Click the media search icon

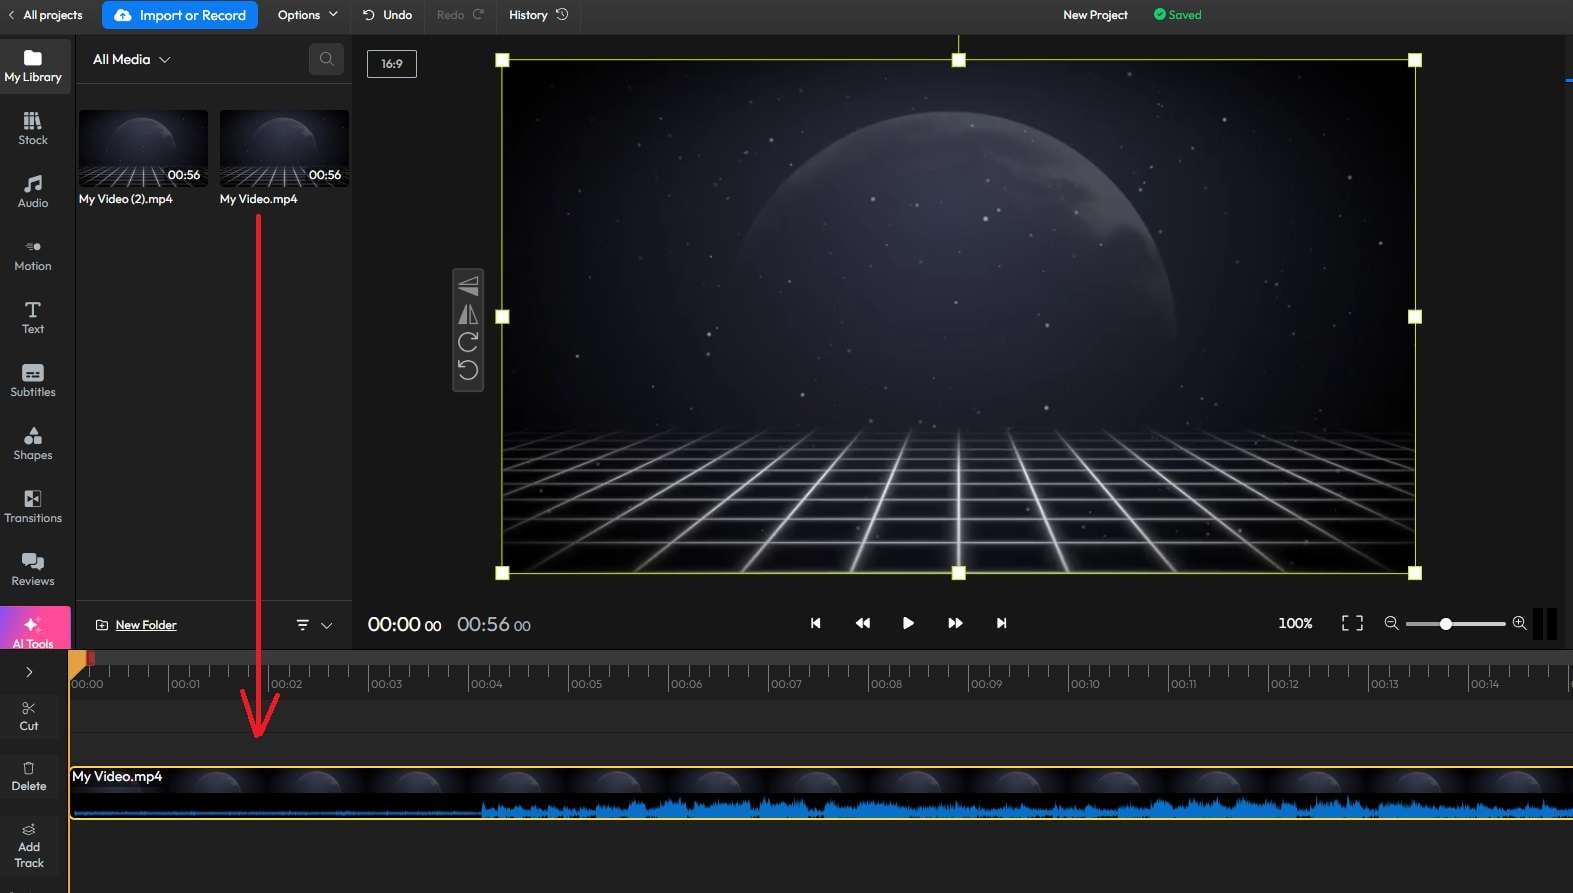click(326, 59)
